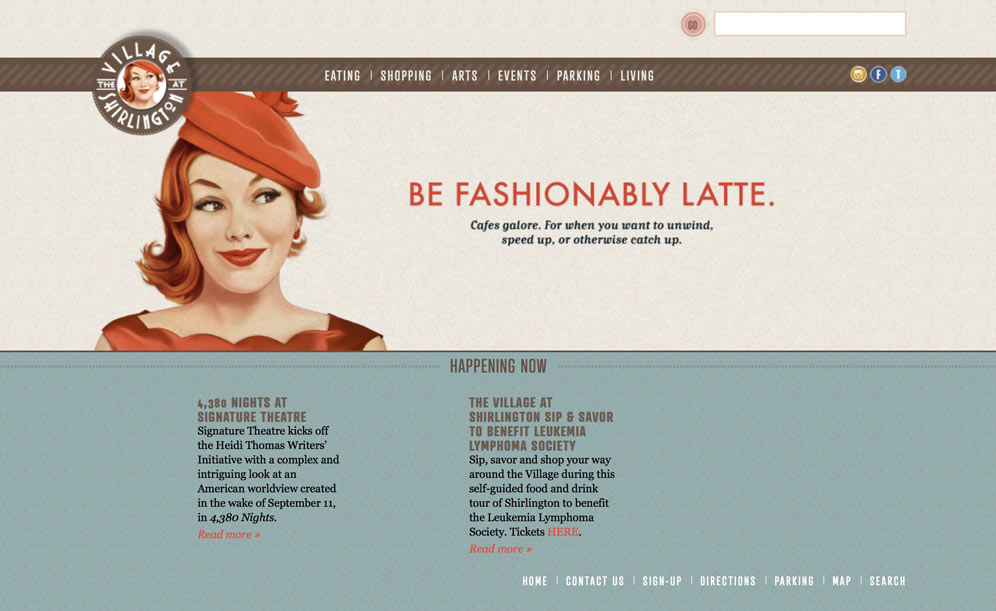This screenshot has height=611, width=996.
Task: Click the 'Cafes galore' tagline text
Action: click(591, 232)
